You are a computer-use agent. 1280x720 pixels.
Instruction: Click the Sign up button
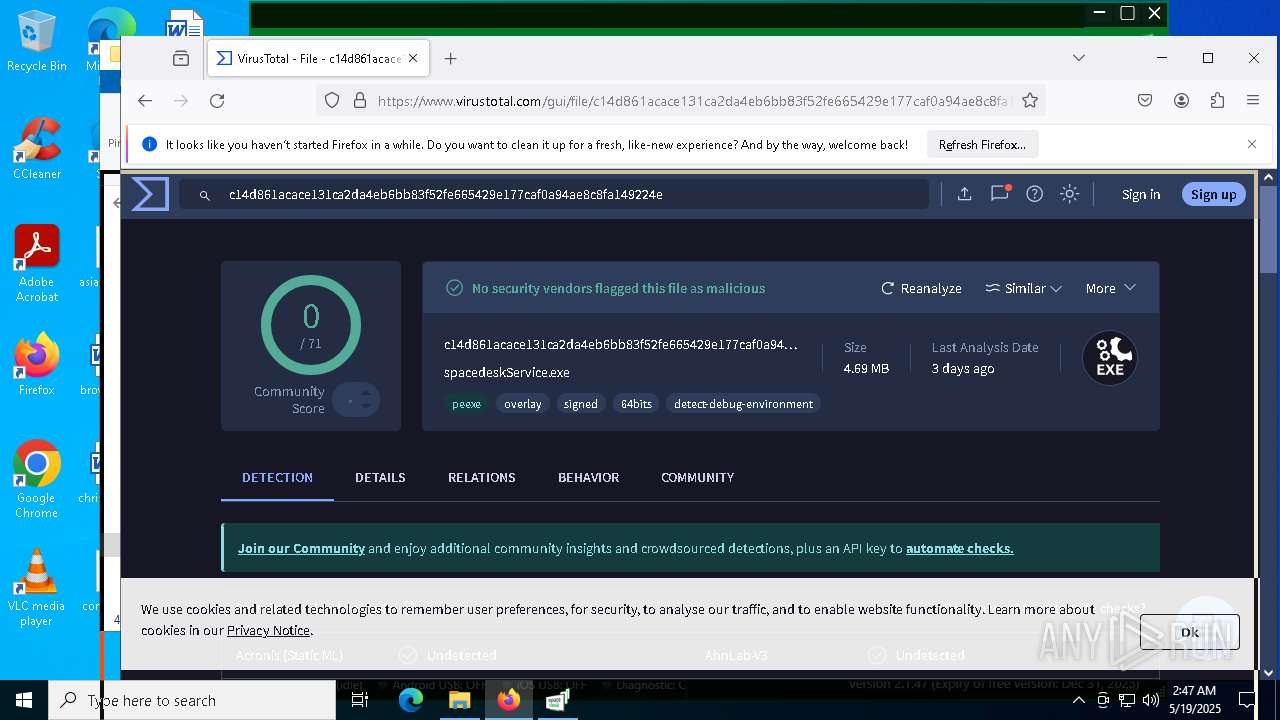point(1213,194)
